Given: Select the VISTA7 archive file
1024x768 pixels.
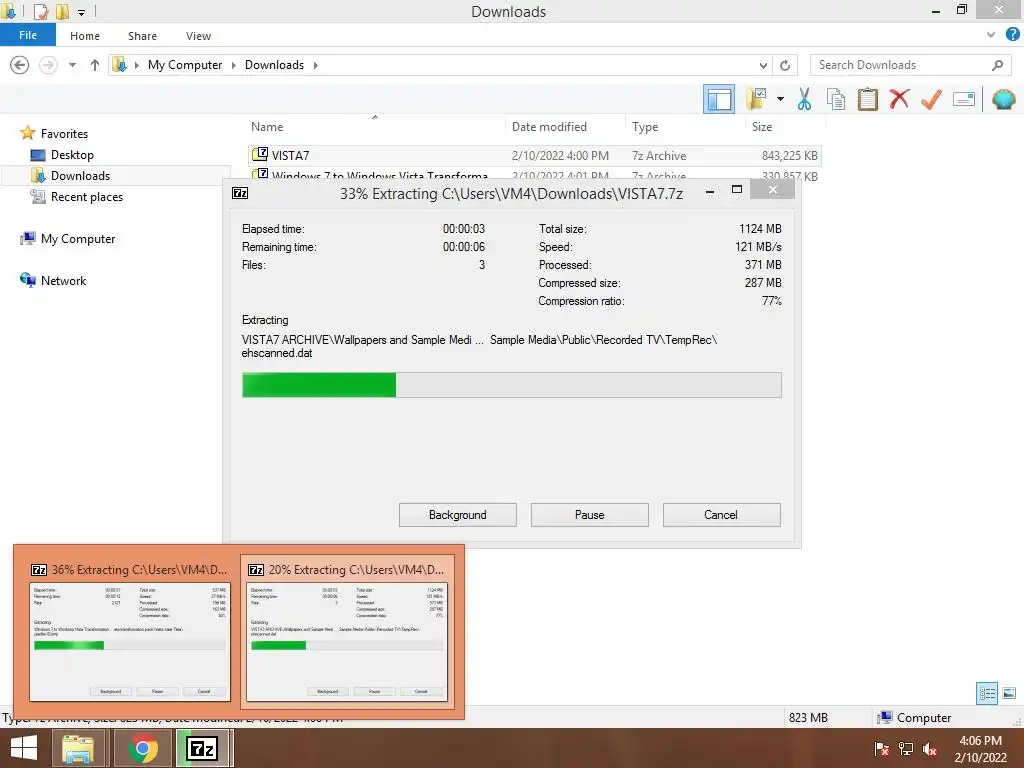Looking at the screenshot, I should [534, 155].
